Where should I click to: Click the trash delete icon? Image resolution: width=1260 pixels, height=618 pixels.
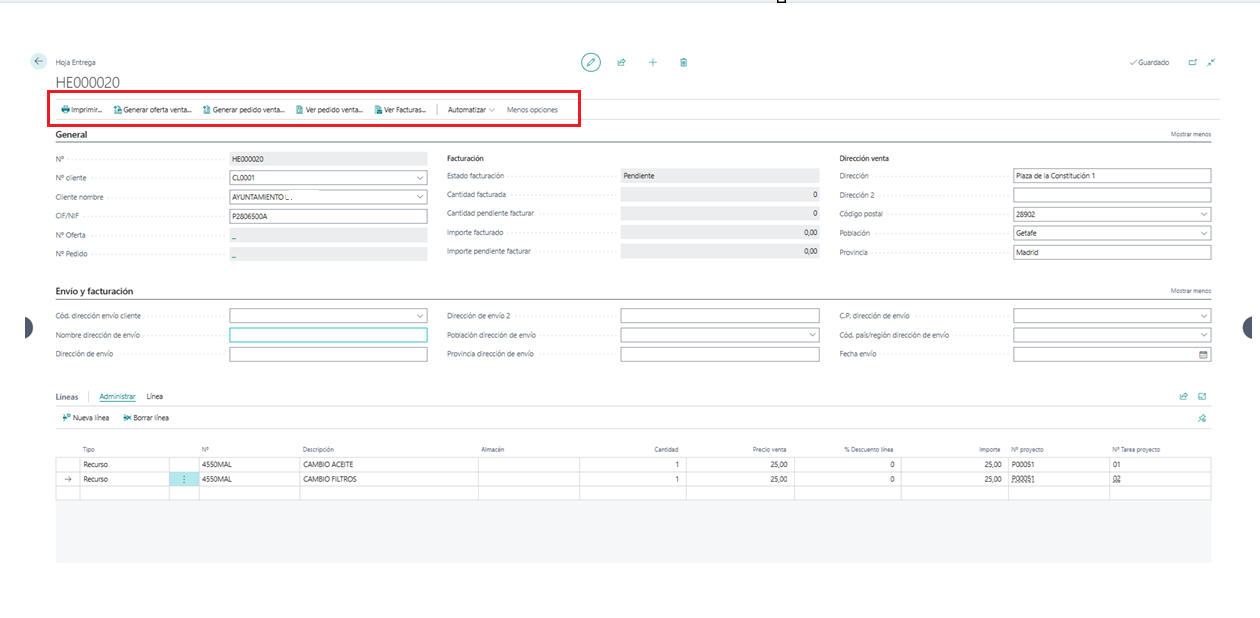[684, 62]
